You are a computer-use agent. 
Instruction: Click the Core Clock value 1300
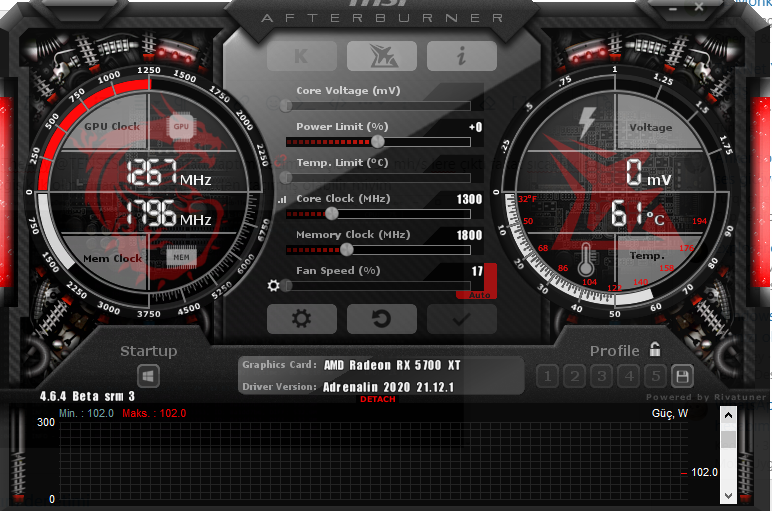[469, 199]
